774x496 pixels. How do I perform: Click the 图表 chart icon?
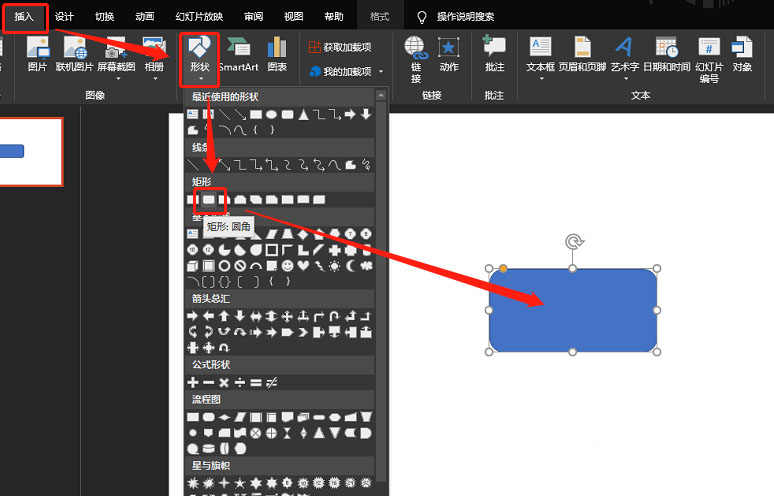click(277, 54)
